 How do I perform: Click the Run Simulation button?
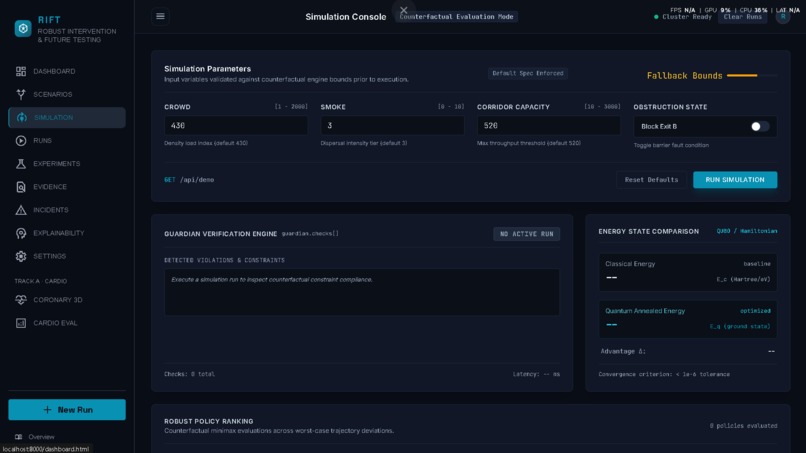[735, 180]
